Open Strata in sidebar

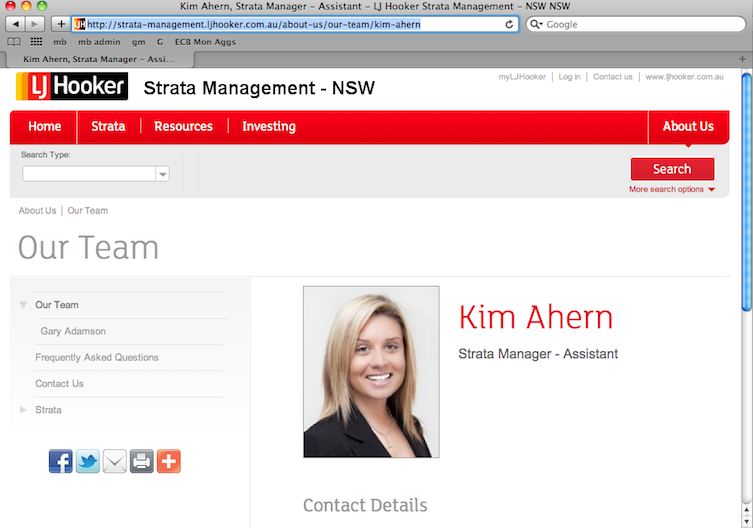(x=48, y=410)
